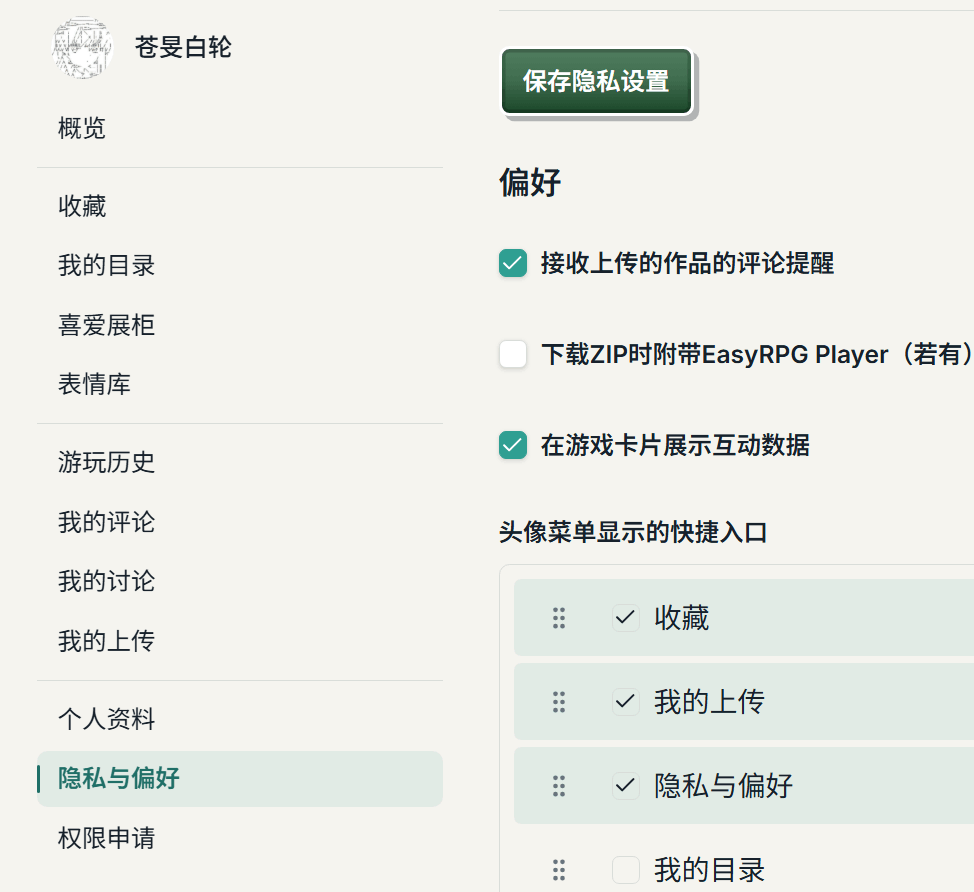Screen dimensions: 974x892
Task: Click the 接收上传的作品的评论提醒 label text
Action: point(687,263)
